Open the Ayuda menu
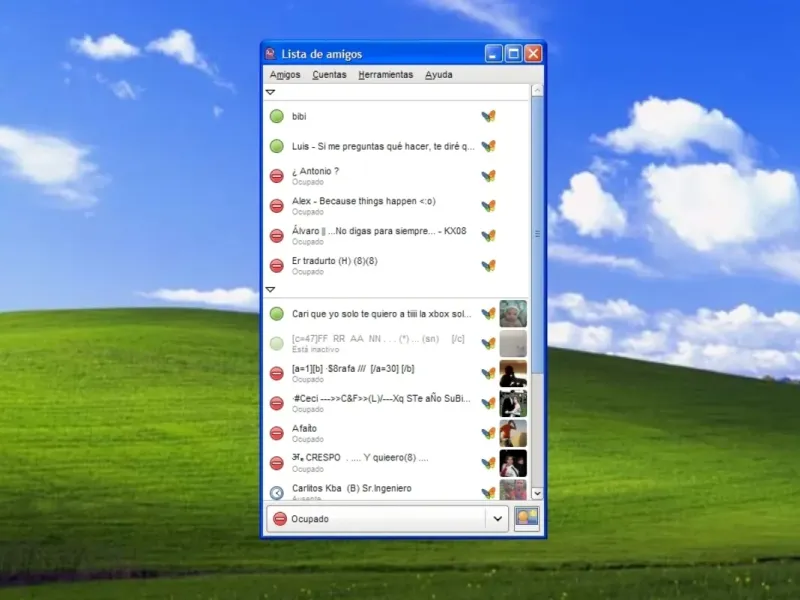The image size is (800, 600). 439,74
